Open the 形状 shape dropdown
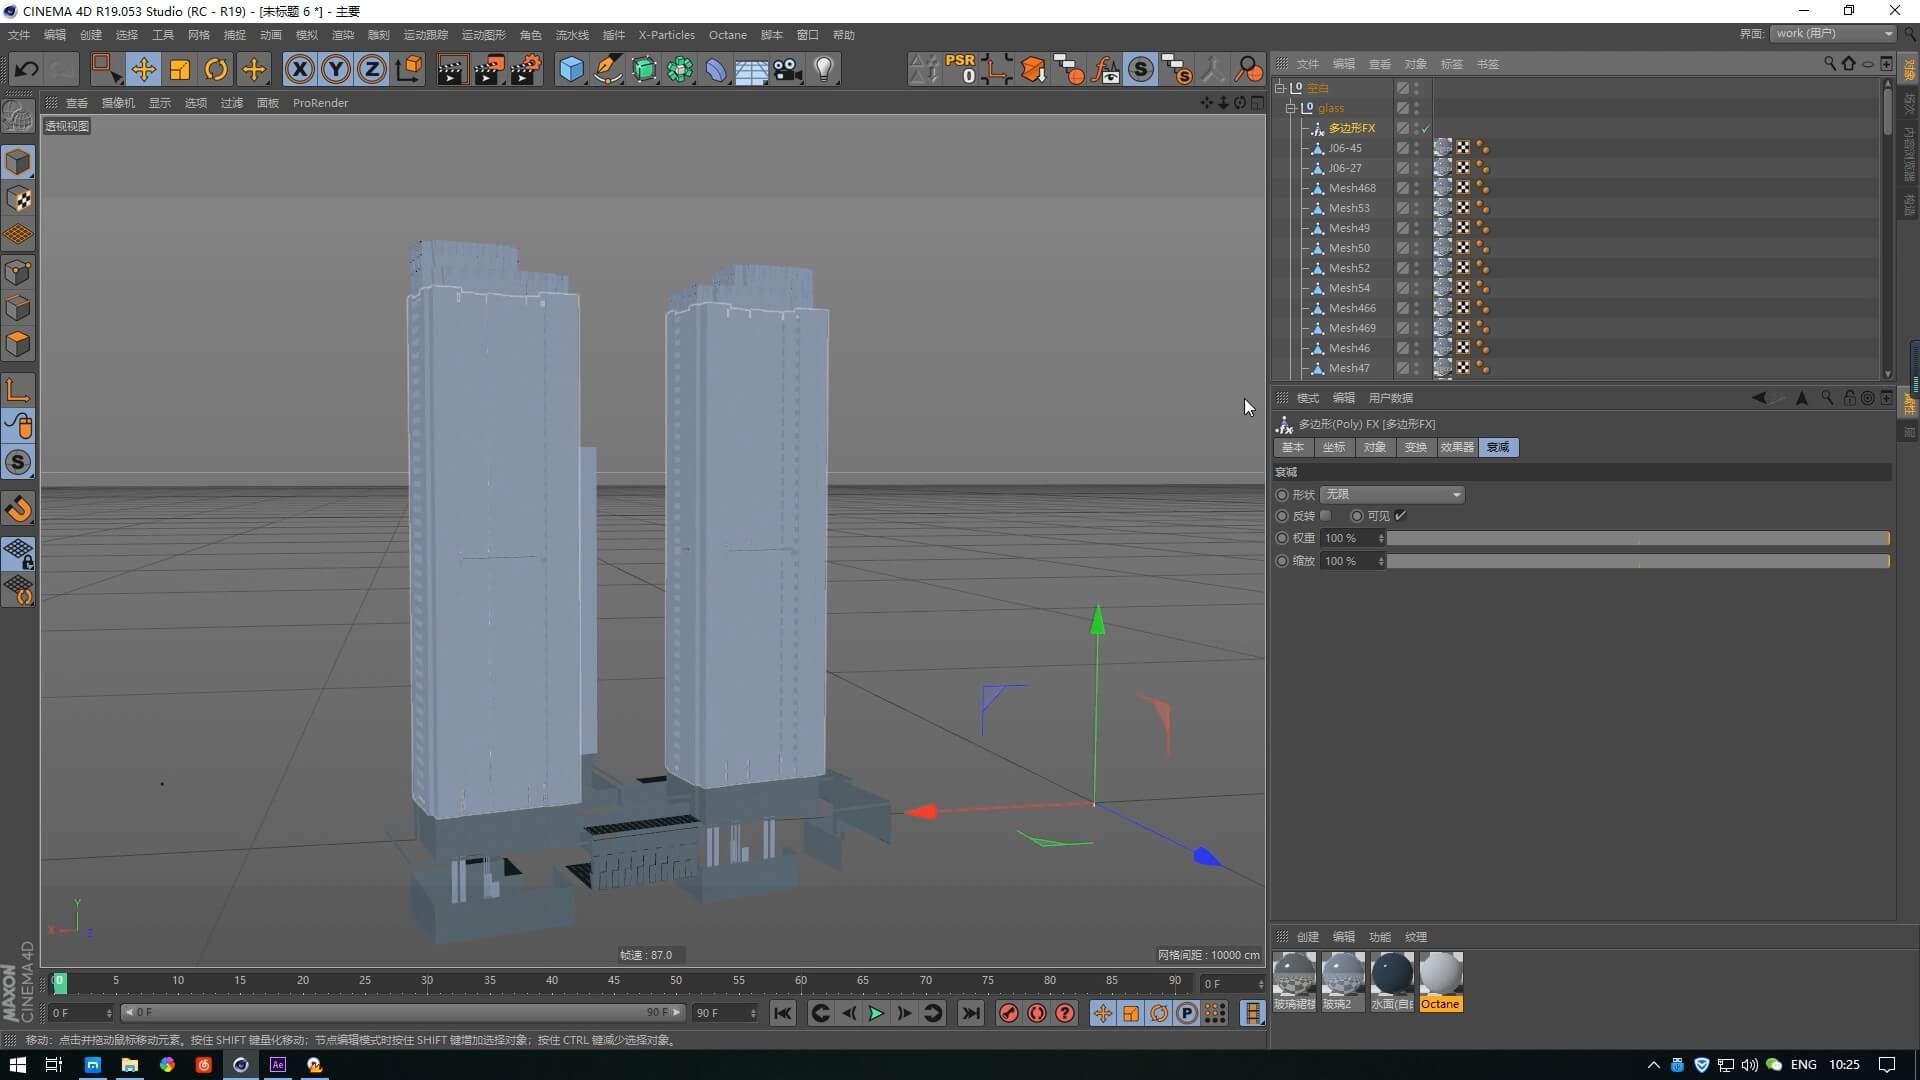This screenshot has height=1080, width=1920. [x=1392, y=495]
